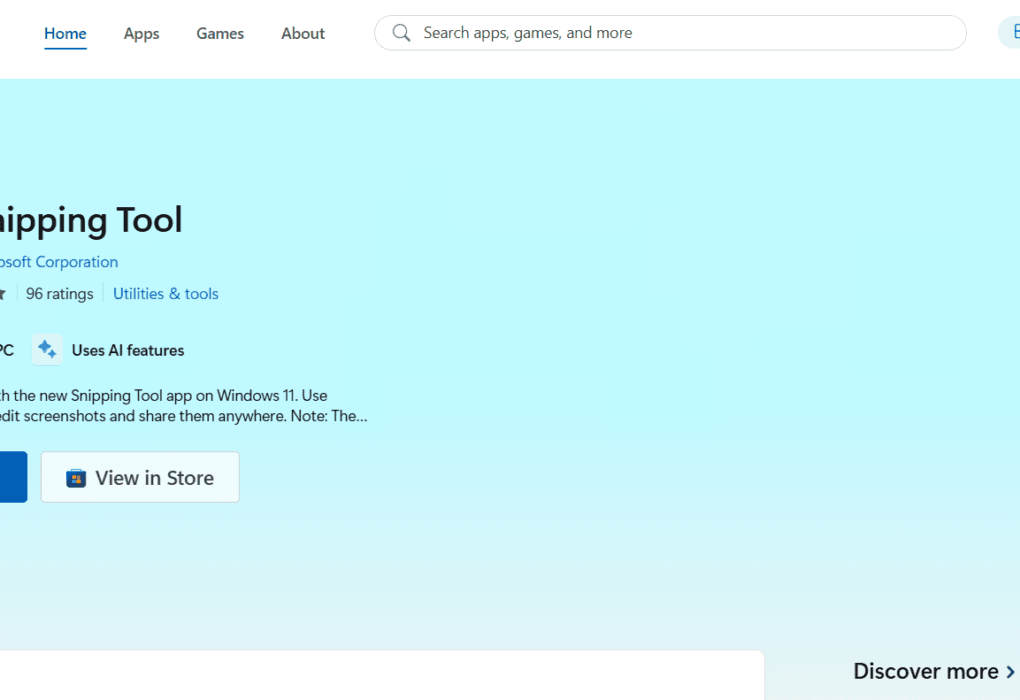The width and height of the screenshot is (1020, 700).
Task: View the 96 ratings
Action: pyautogui.click(x=59, y=294)
